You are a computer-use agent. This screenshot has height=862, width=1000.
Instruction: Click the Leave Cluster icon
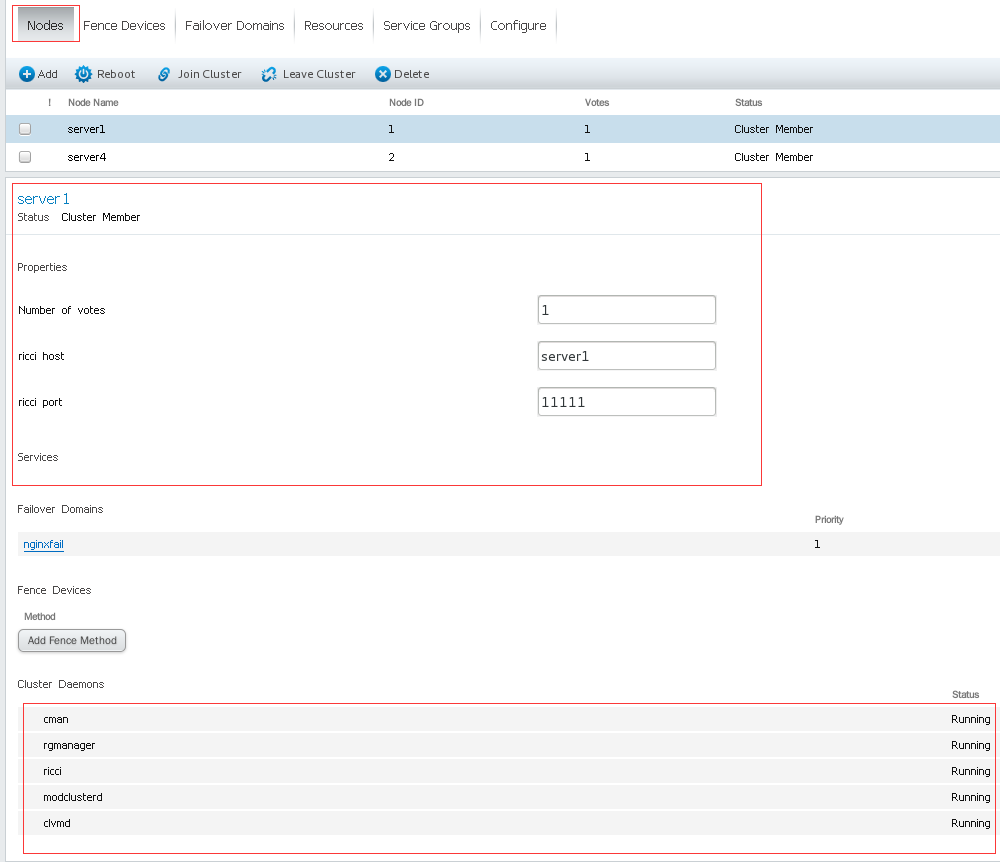pyautogui.click(x=269, y=74)
